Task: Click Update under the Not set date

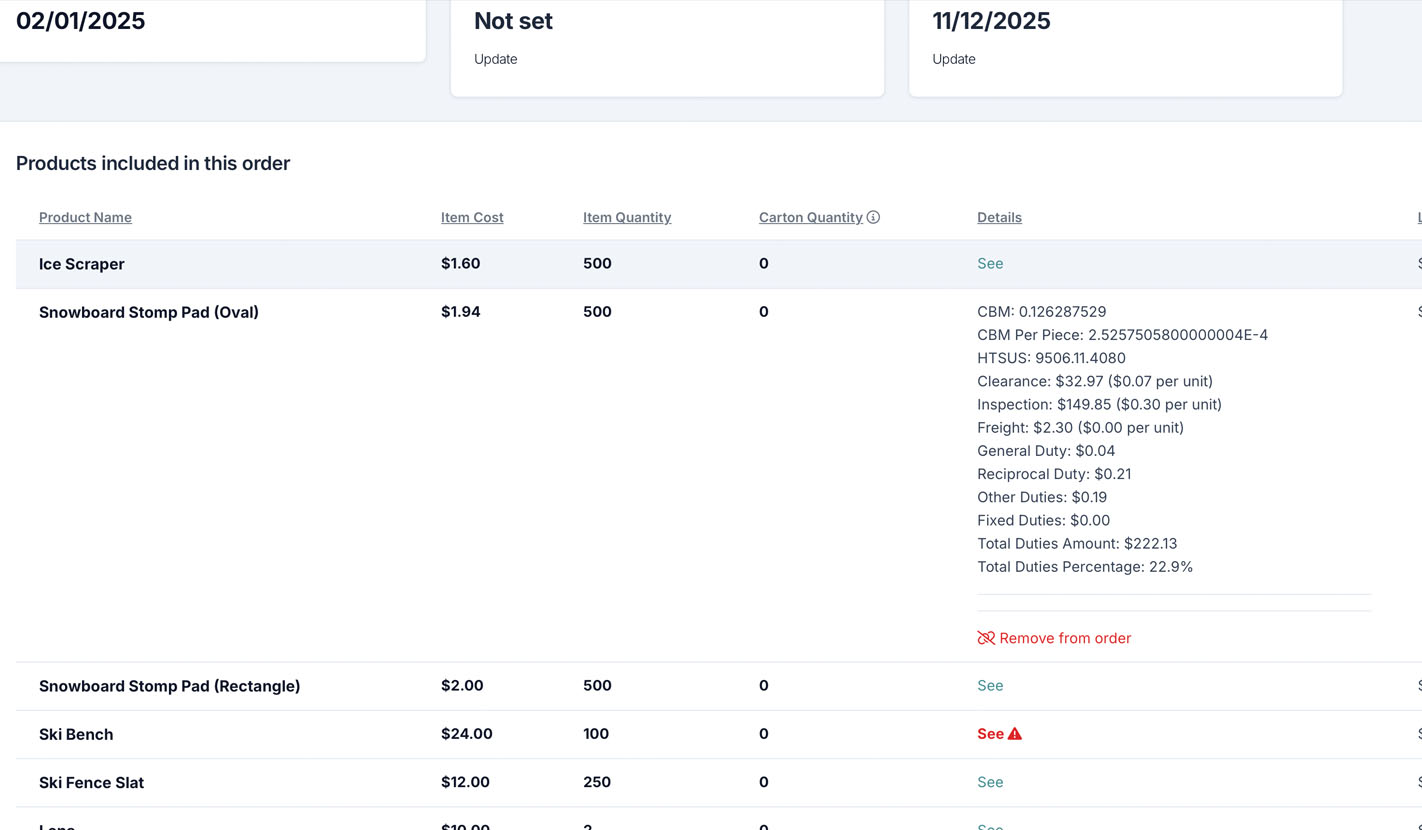Action: pyautogui.click(x=495, y=59)
